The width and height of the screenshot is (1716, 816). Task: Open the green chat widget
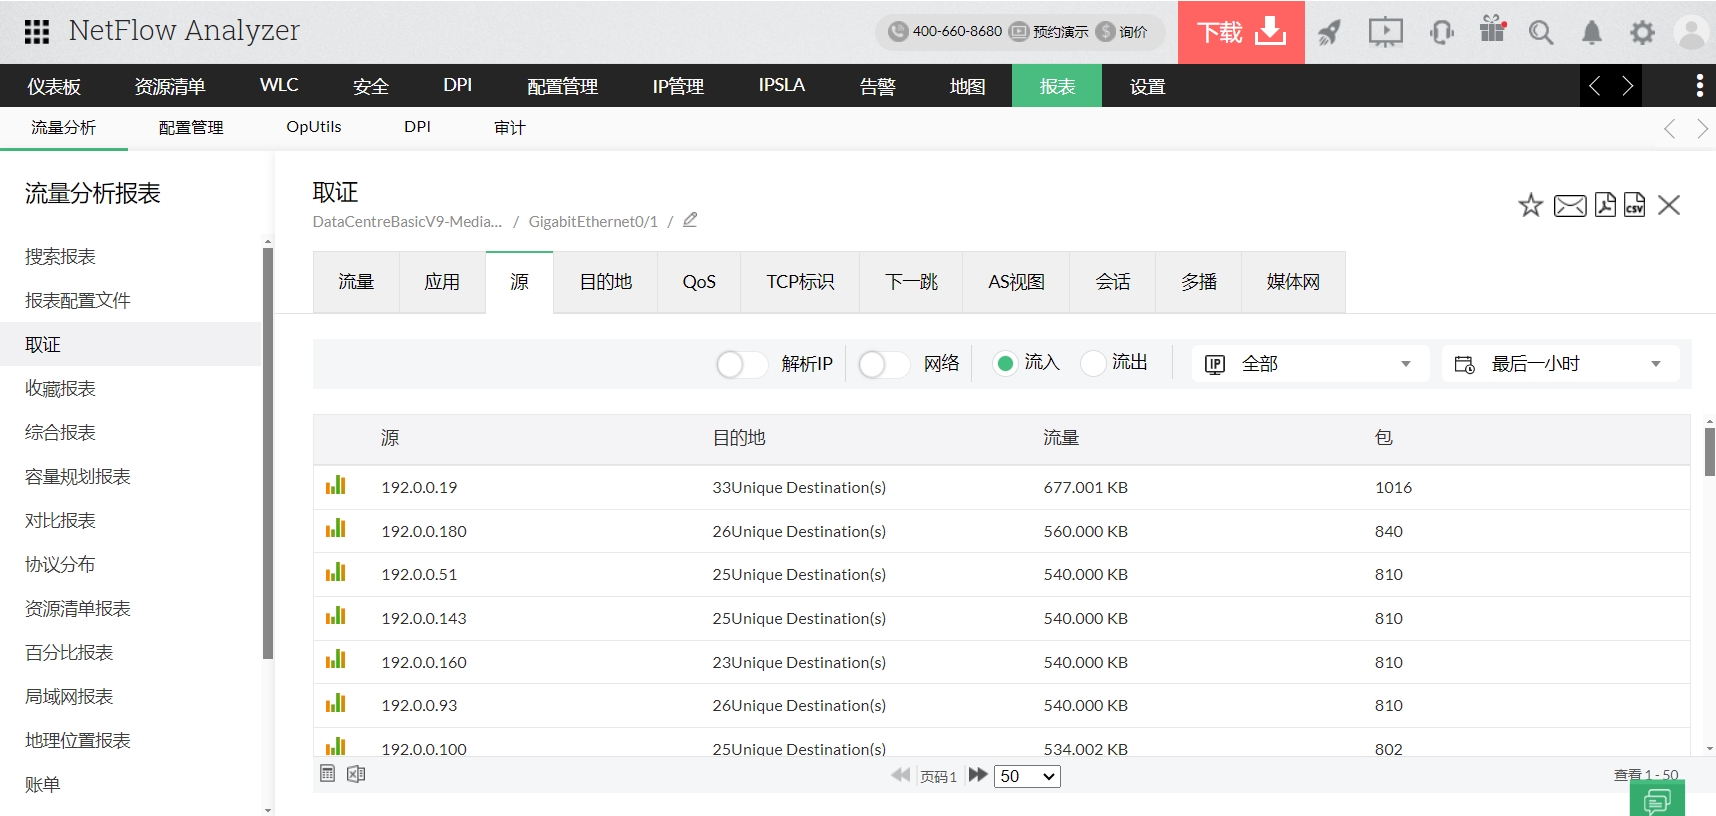point(1657,799)
